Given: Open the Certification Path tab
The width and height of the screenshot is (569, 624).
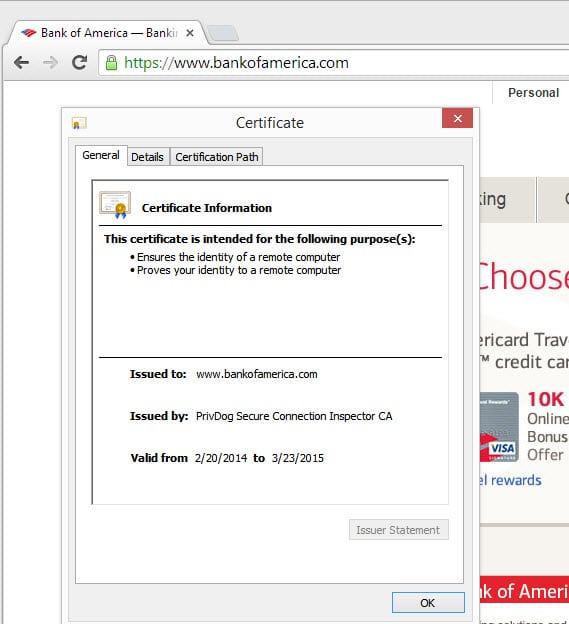Looking at the screenshot, I should tap(217, 157).
